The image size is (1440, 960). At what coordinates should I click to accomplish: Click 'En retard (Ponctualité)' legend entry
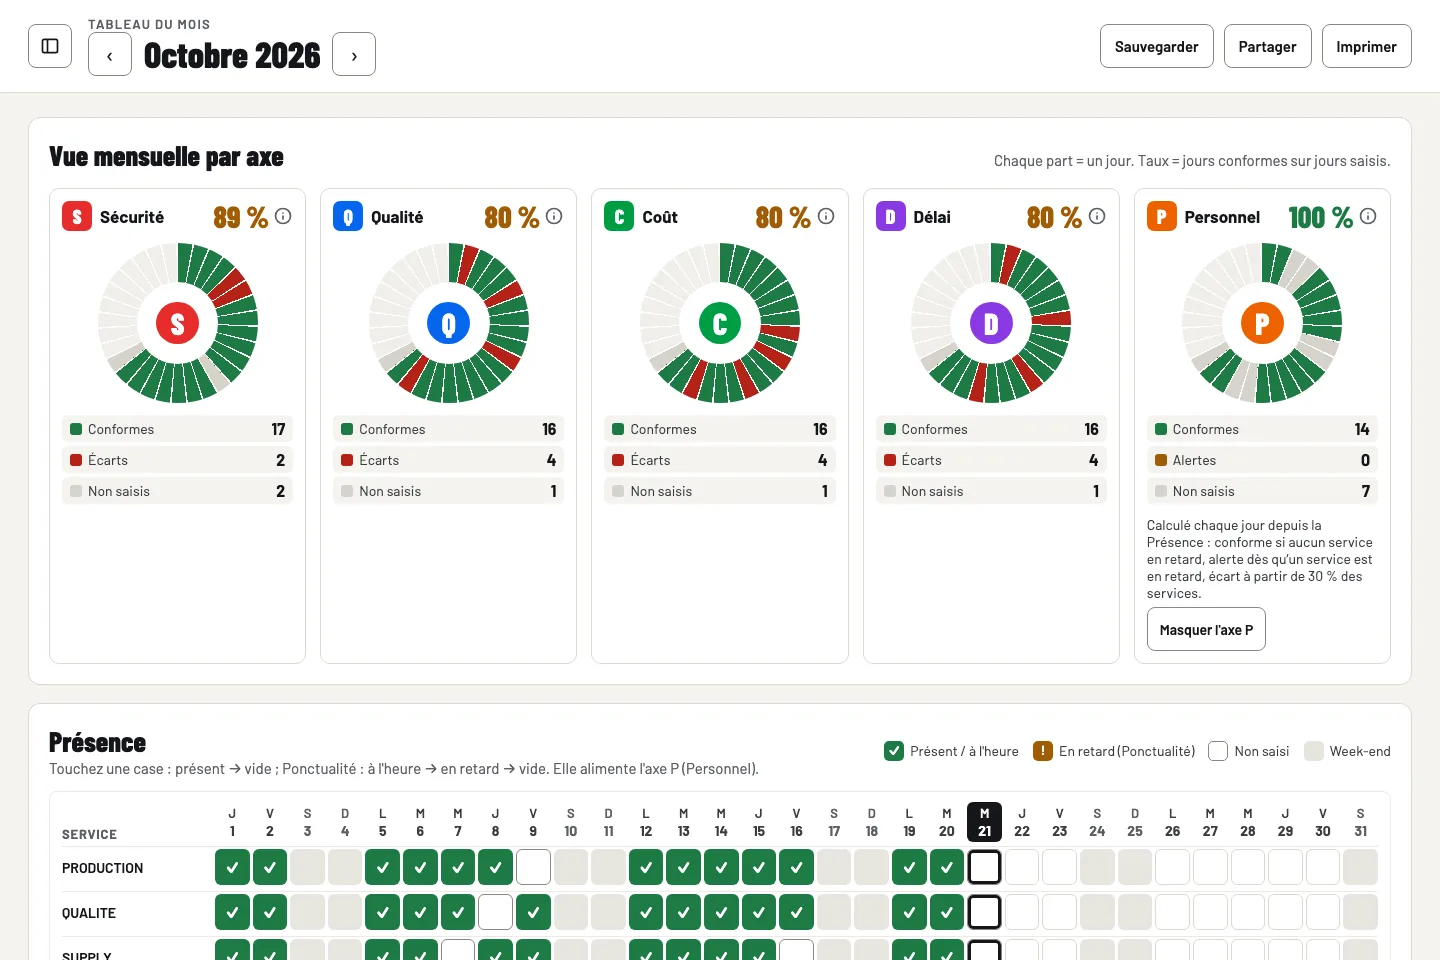[1114, 751]
